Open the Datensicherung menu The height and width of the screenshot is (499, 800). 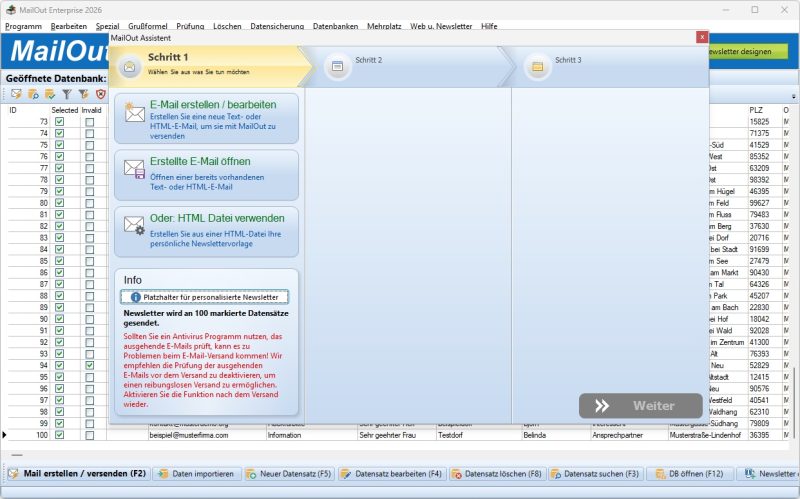click(x=277, y=26)
